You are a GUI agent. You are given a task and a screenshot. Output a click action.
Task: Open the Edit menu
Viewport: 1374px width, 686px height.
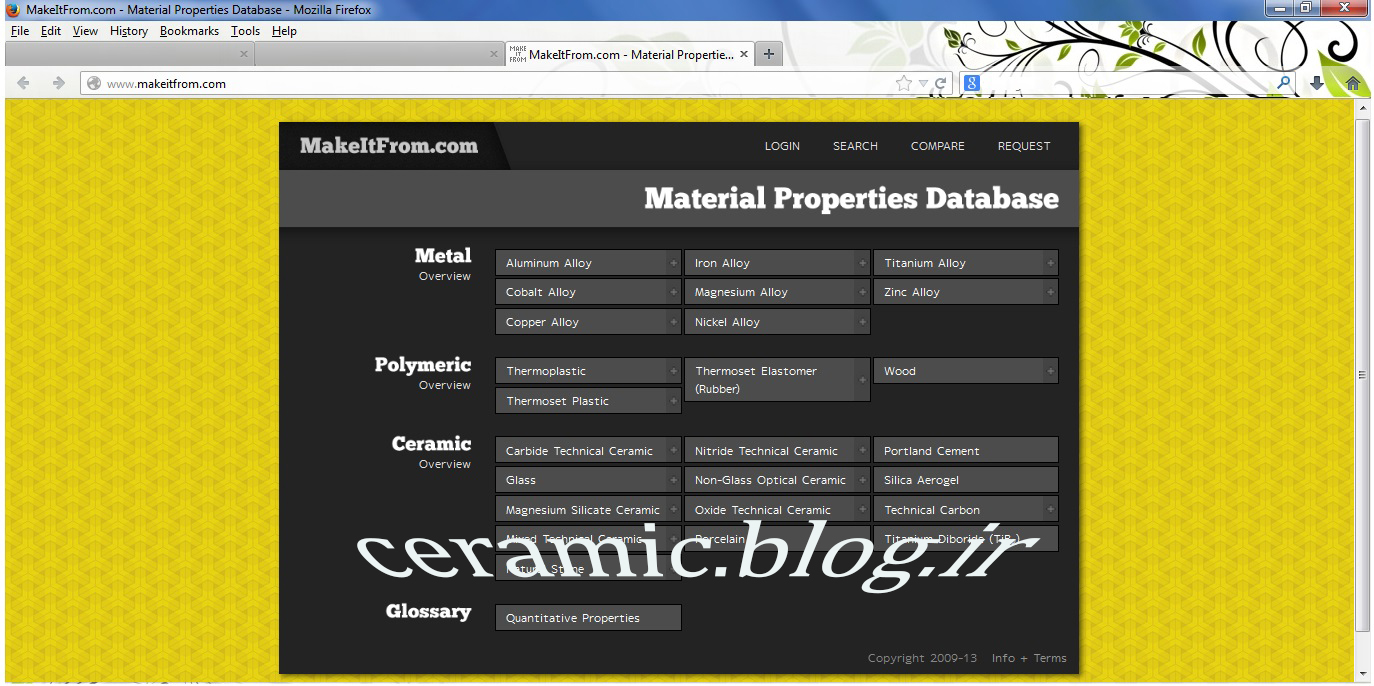pos(51,31)
